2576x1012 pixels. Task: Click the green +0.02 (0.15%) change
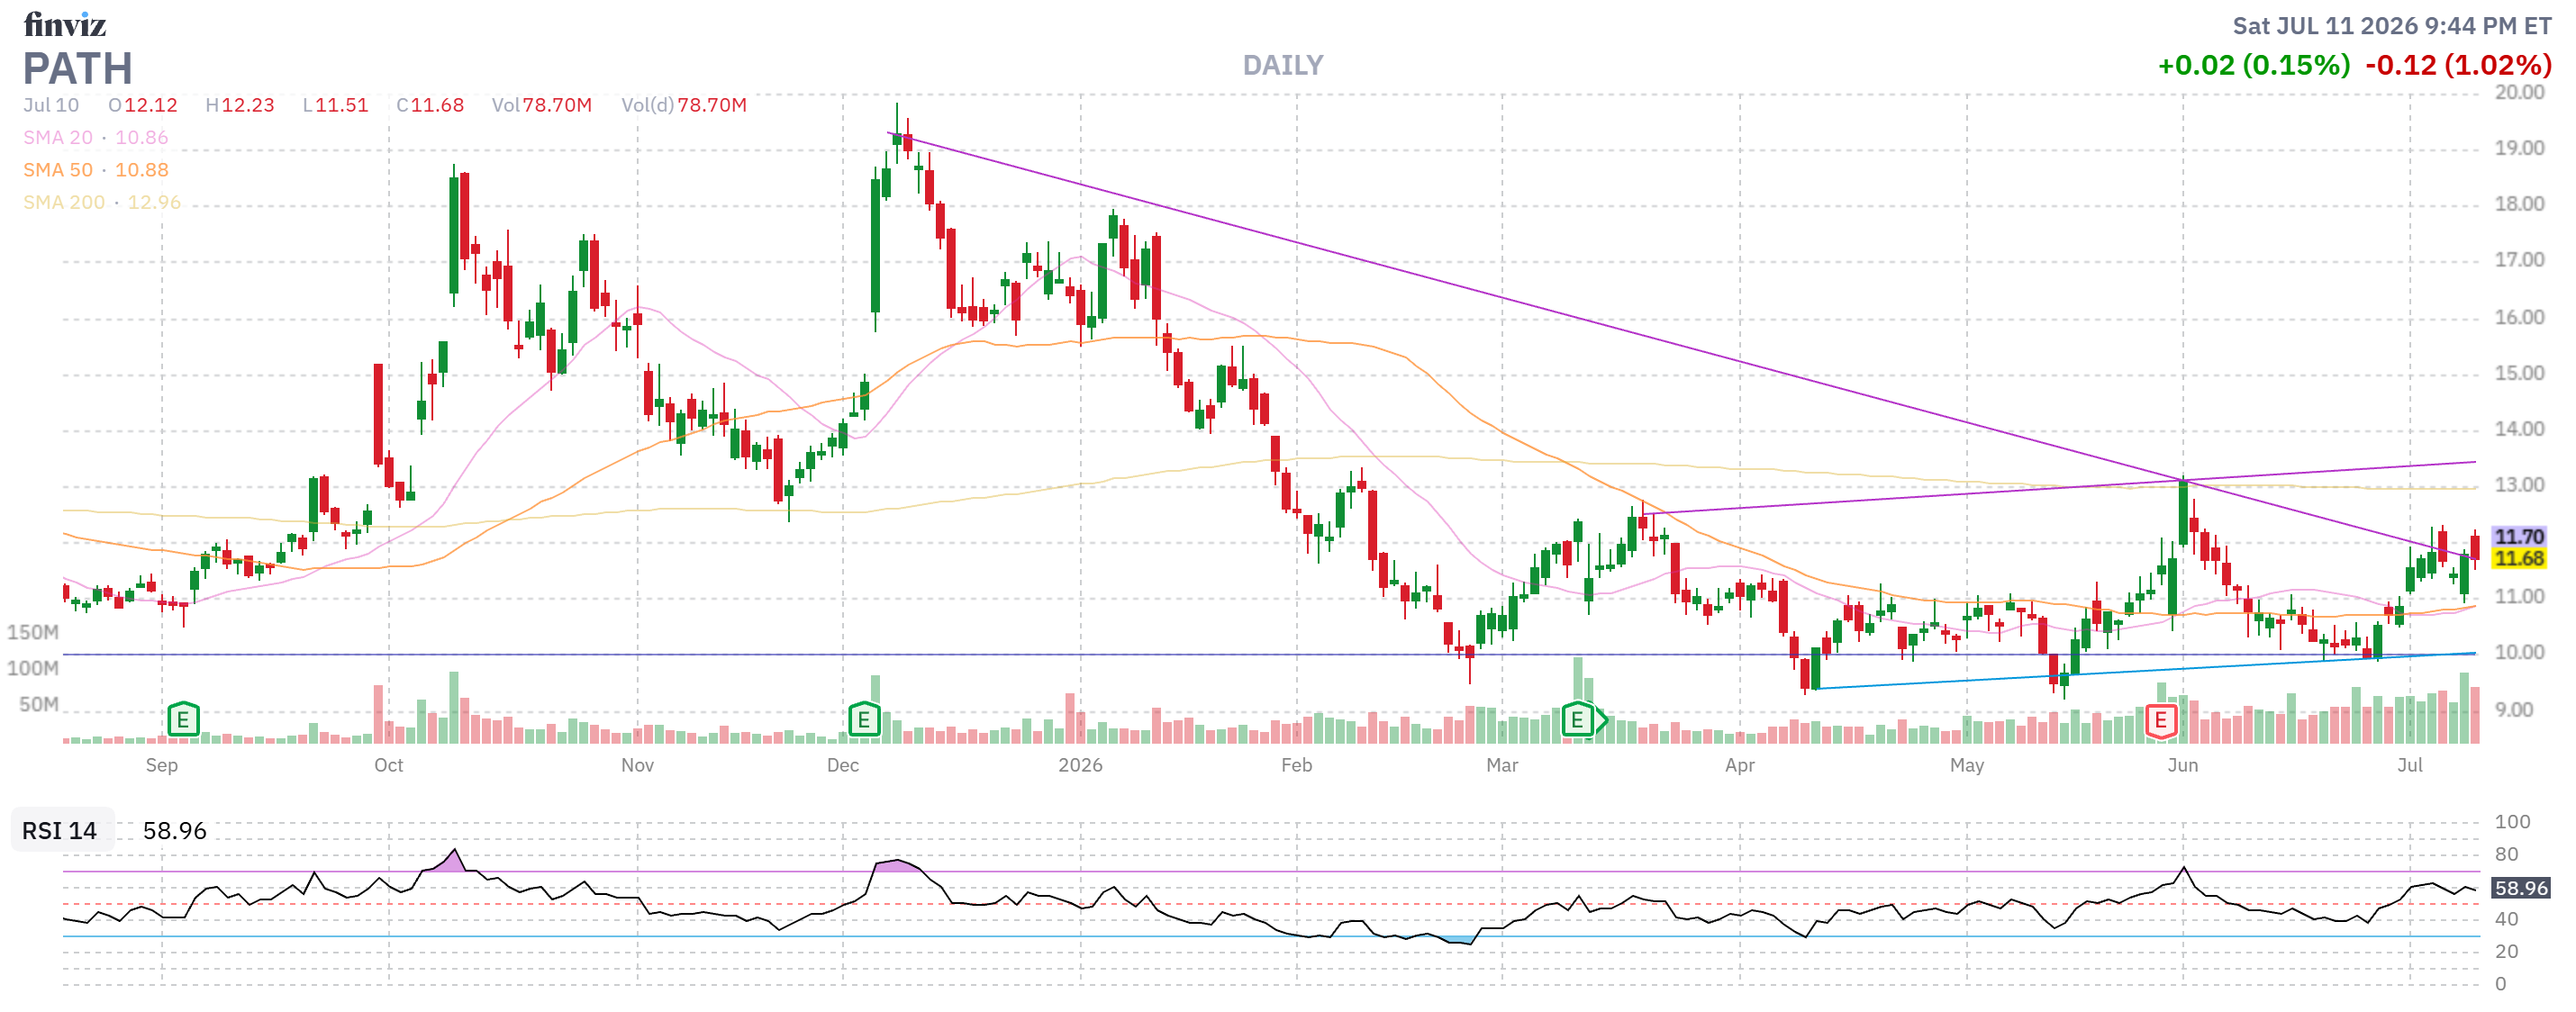(2254, 66)
